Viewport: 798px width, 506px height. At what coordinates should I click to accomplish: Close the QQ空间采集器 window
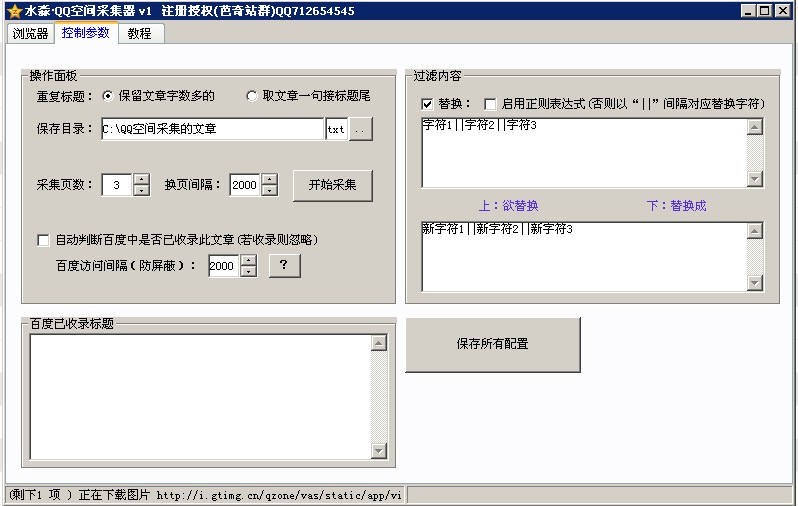(x=783, y=11)
